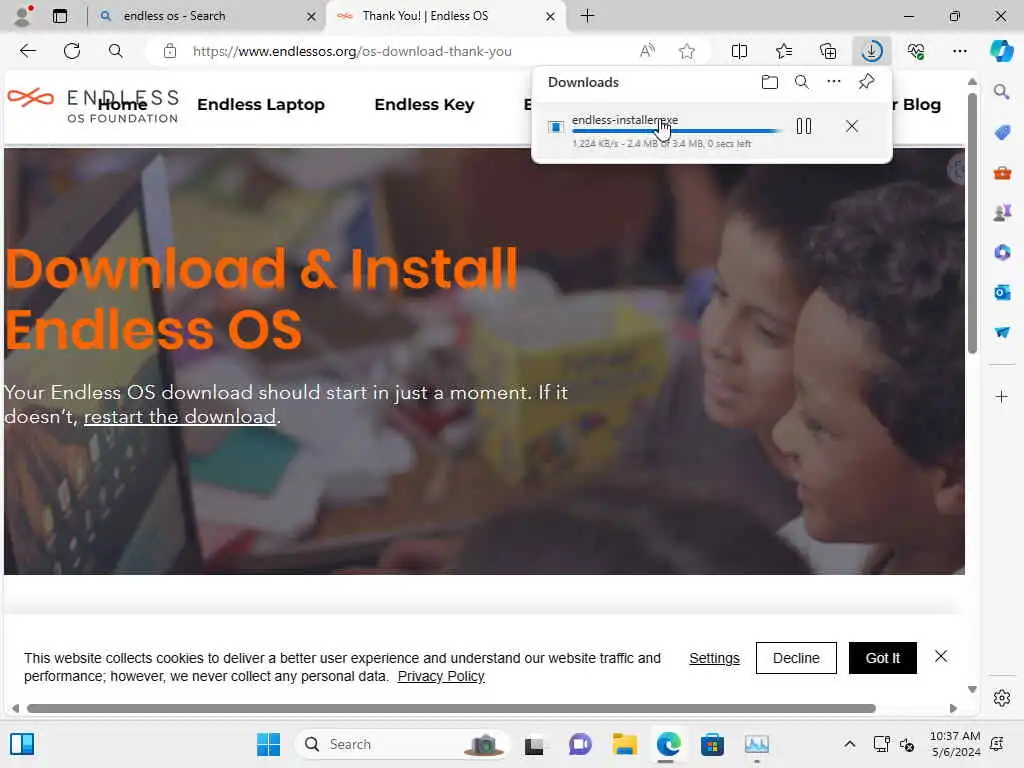Close the Thank You! tab
The height and width of the screenshot is (768, 1024).
(x=551, y=16)
